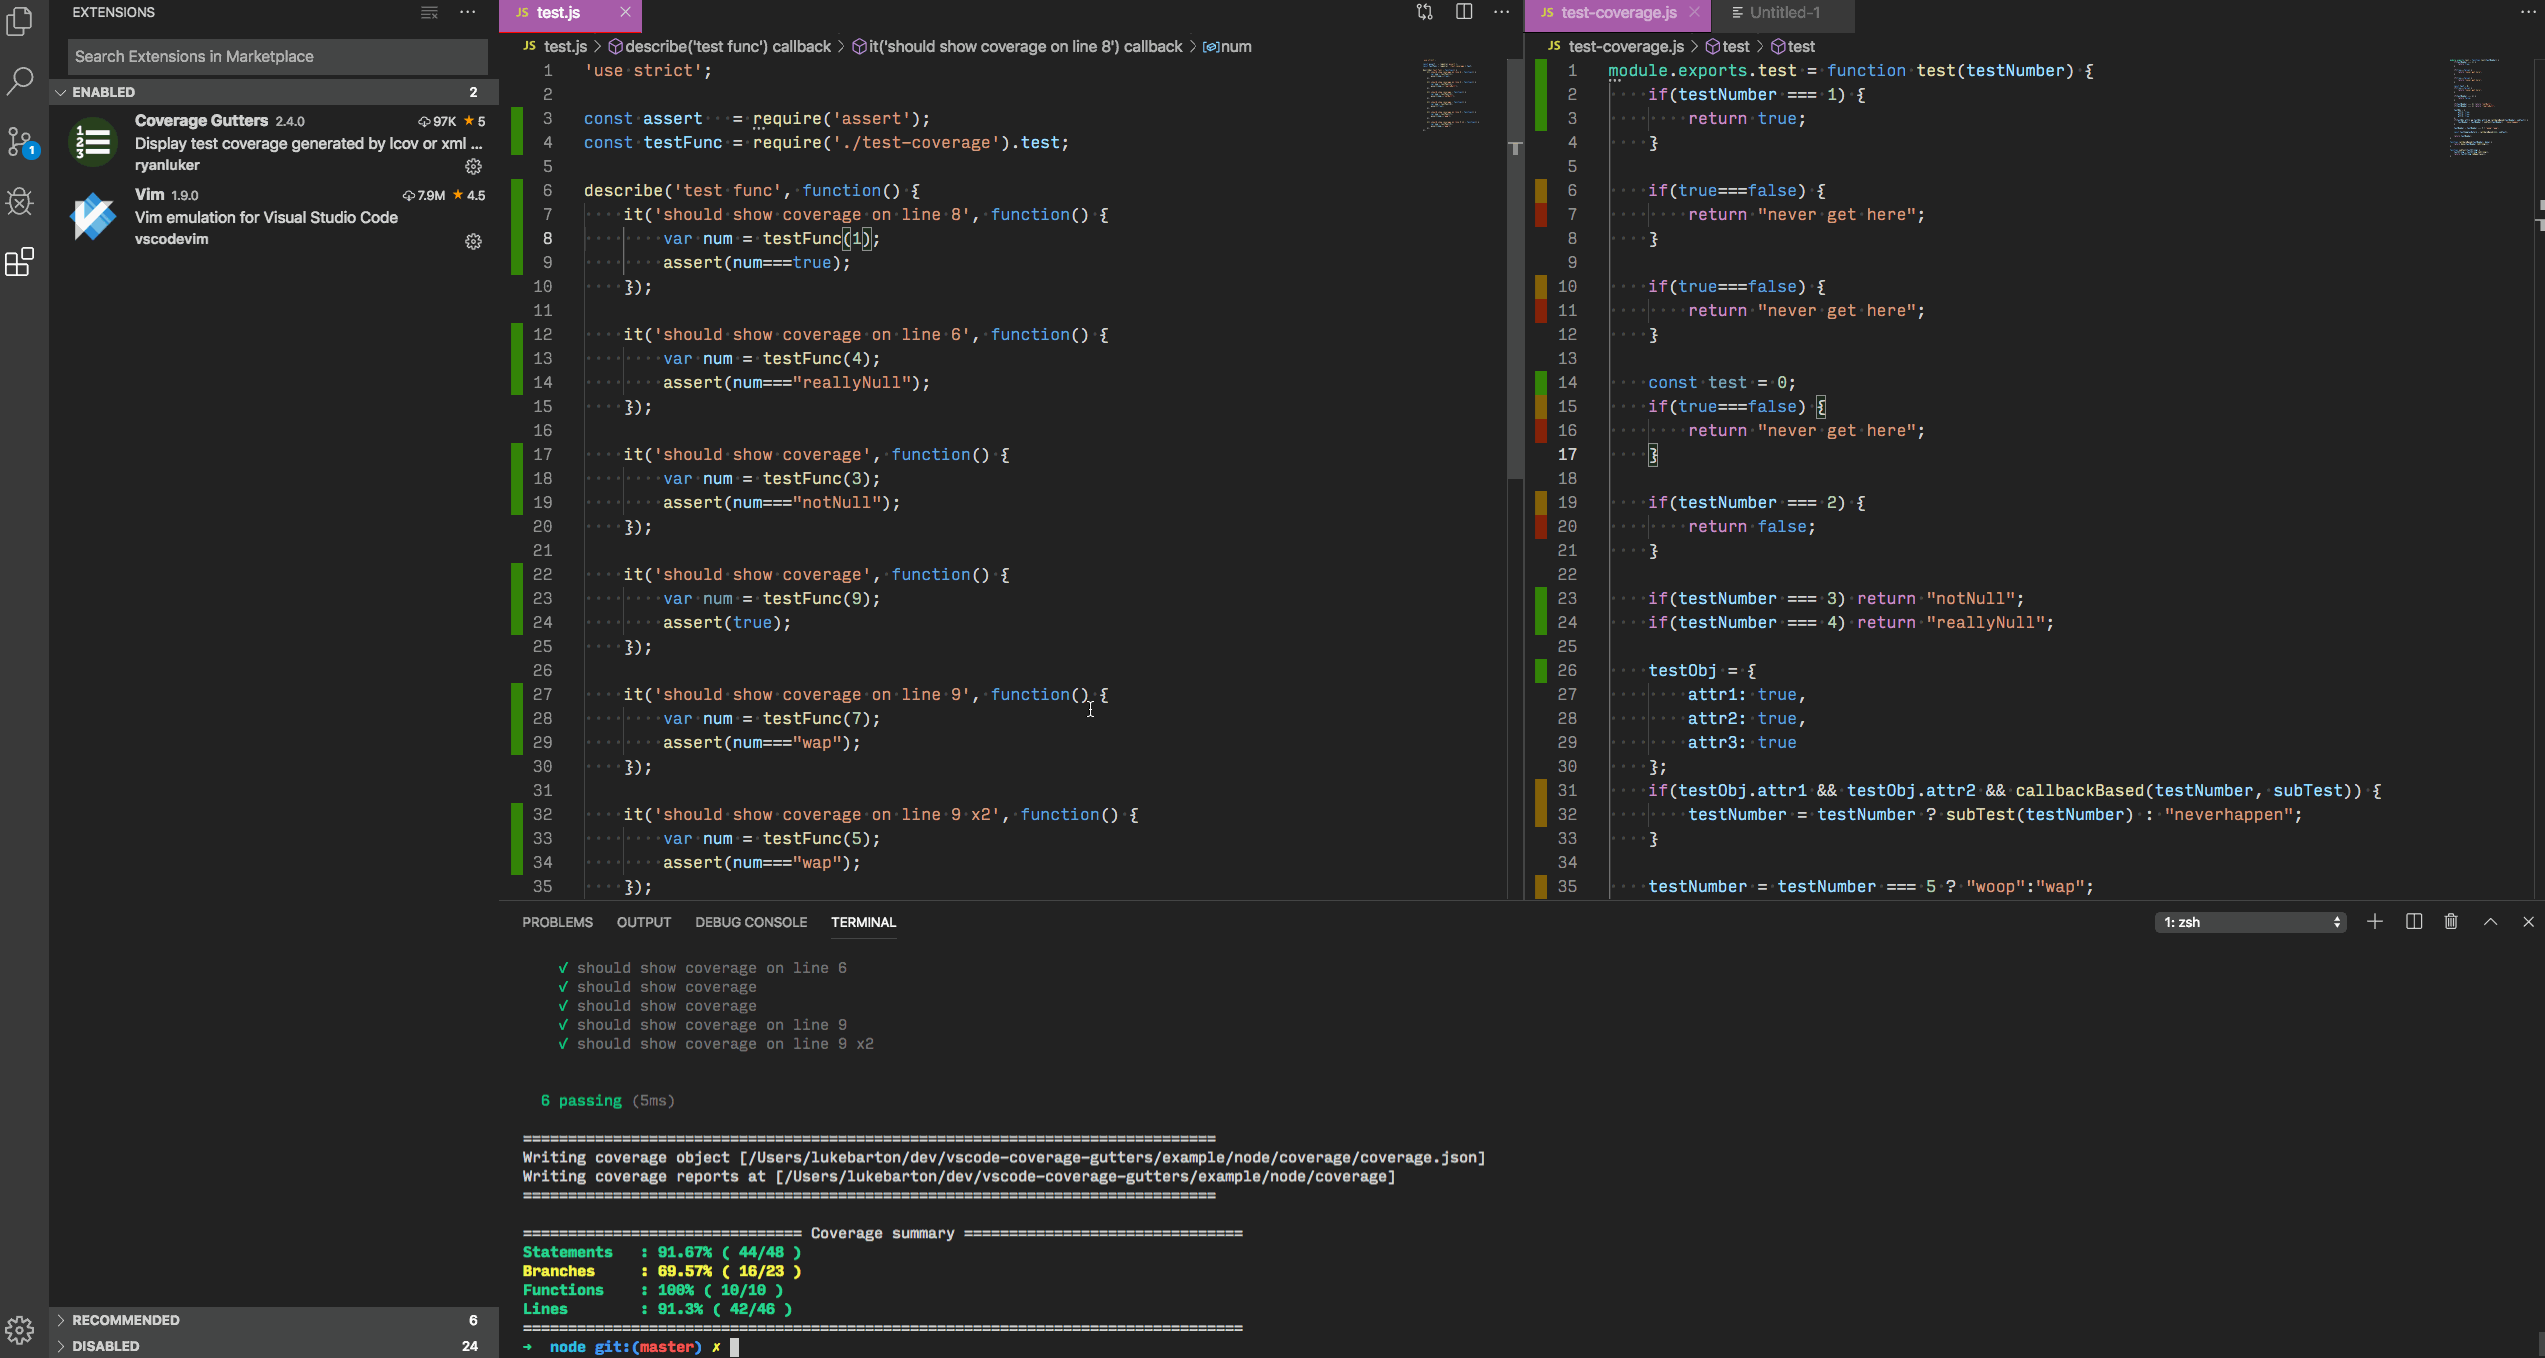This screenshot has height=1358, width=2545.
Task: Expand the DISABLED extensions section
Action: pyautogui.click(x=273, y=1346)
